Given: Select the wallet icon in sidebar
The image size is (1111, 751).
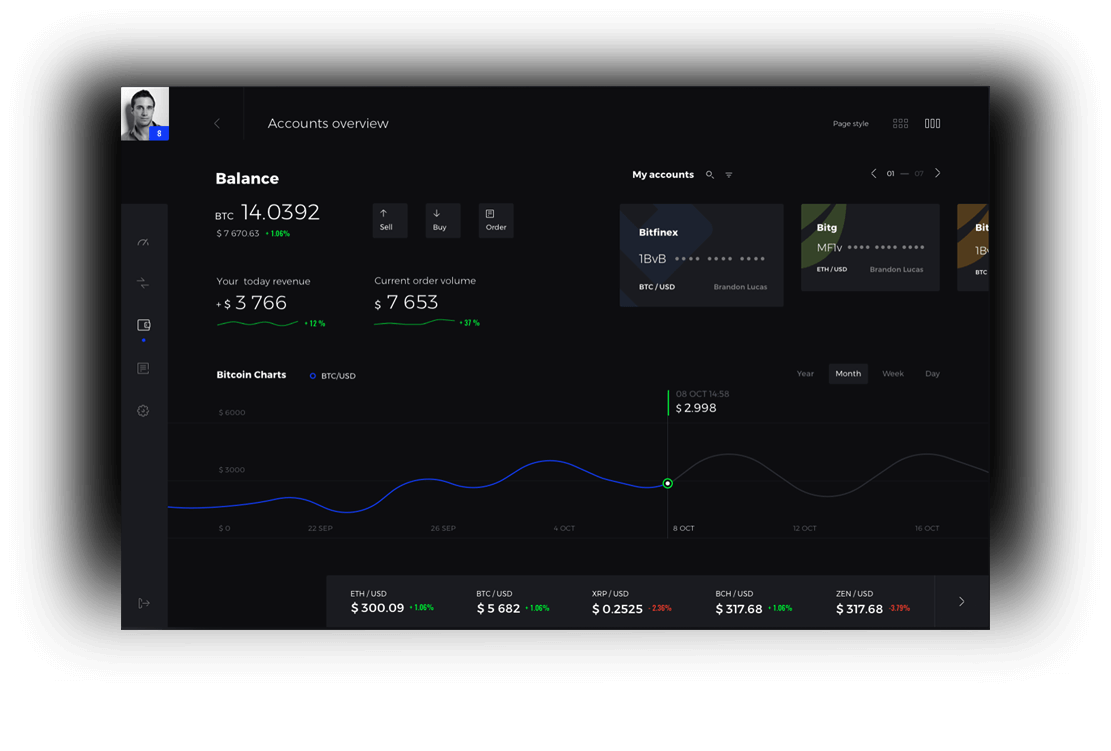Looking at the screenshot, I should [x=143, y=324].
